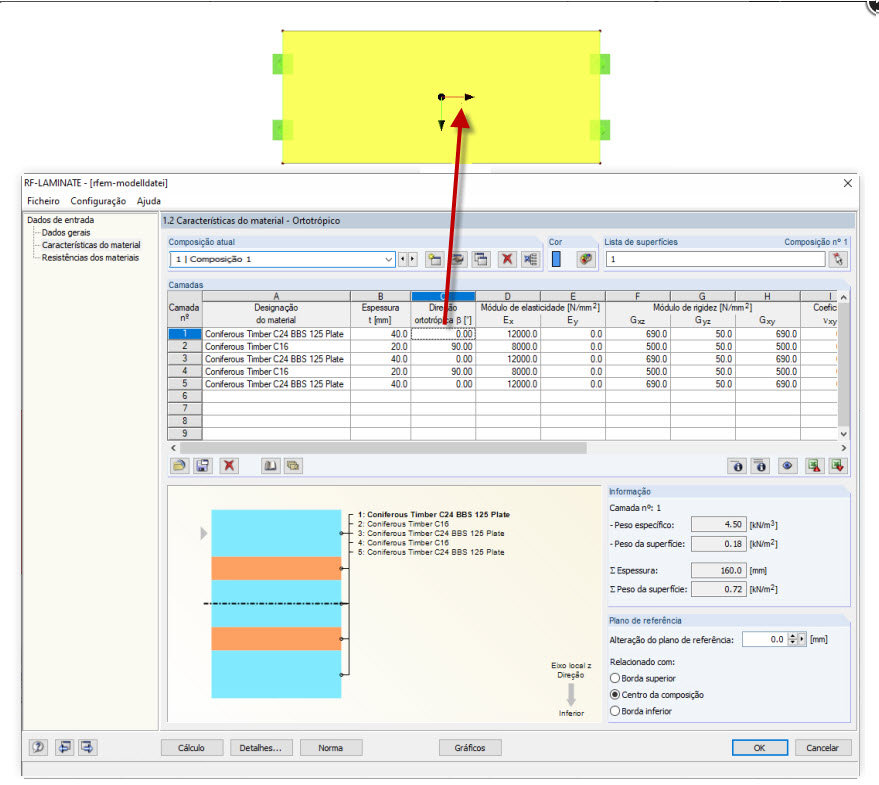Open the arrow menu next to reference plane stepper

tap(802, 639)
